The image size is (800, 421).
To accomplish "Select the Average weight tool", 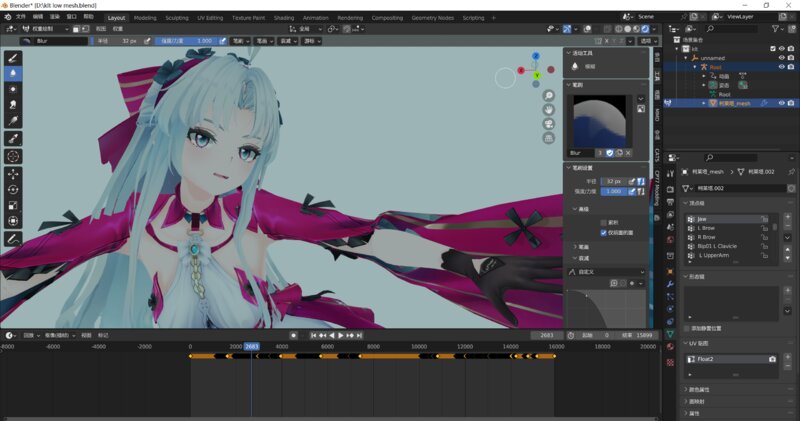I will tap(13, 89).
